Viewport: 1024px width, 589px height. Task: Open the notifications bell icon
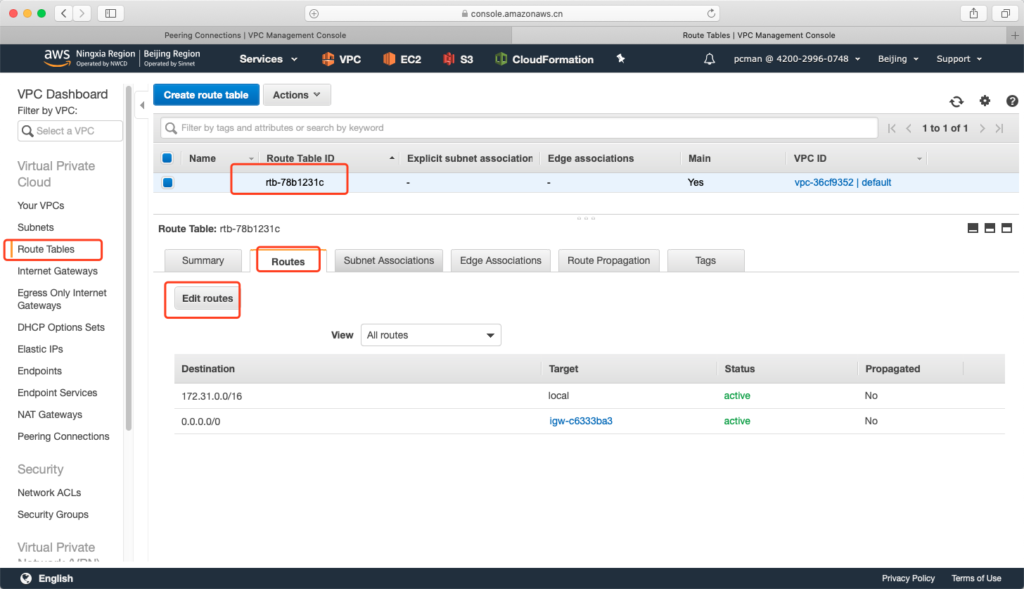pyautogui.click(x=710, y=59)
